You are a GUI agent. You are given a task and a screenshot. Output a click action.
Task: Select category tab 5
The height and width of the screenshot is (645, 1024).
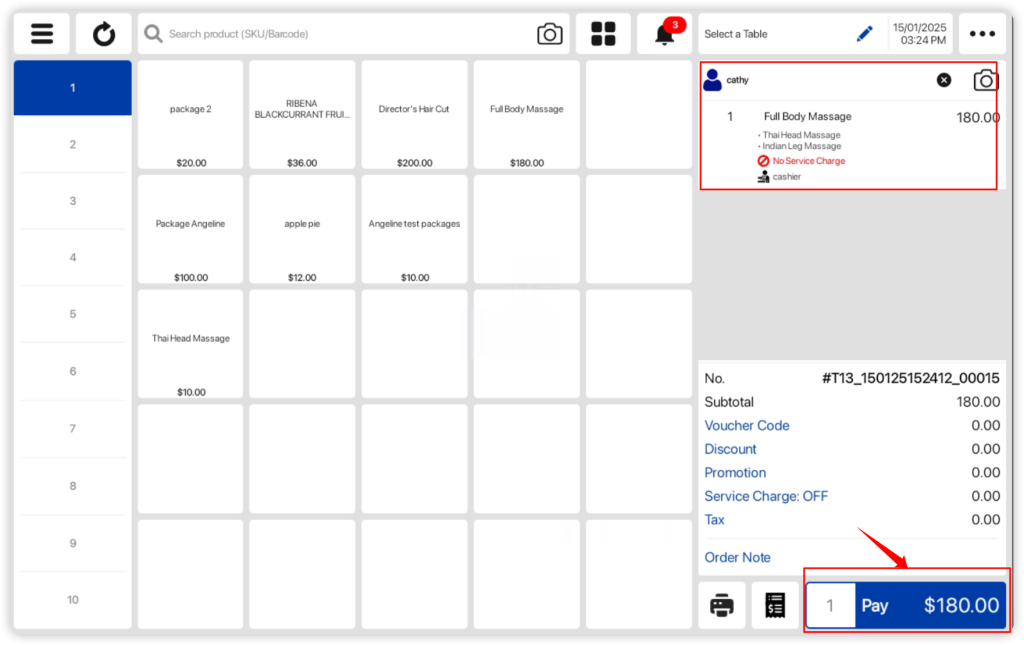pos(72,314)
